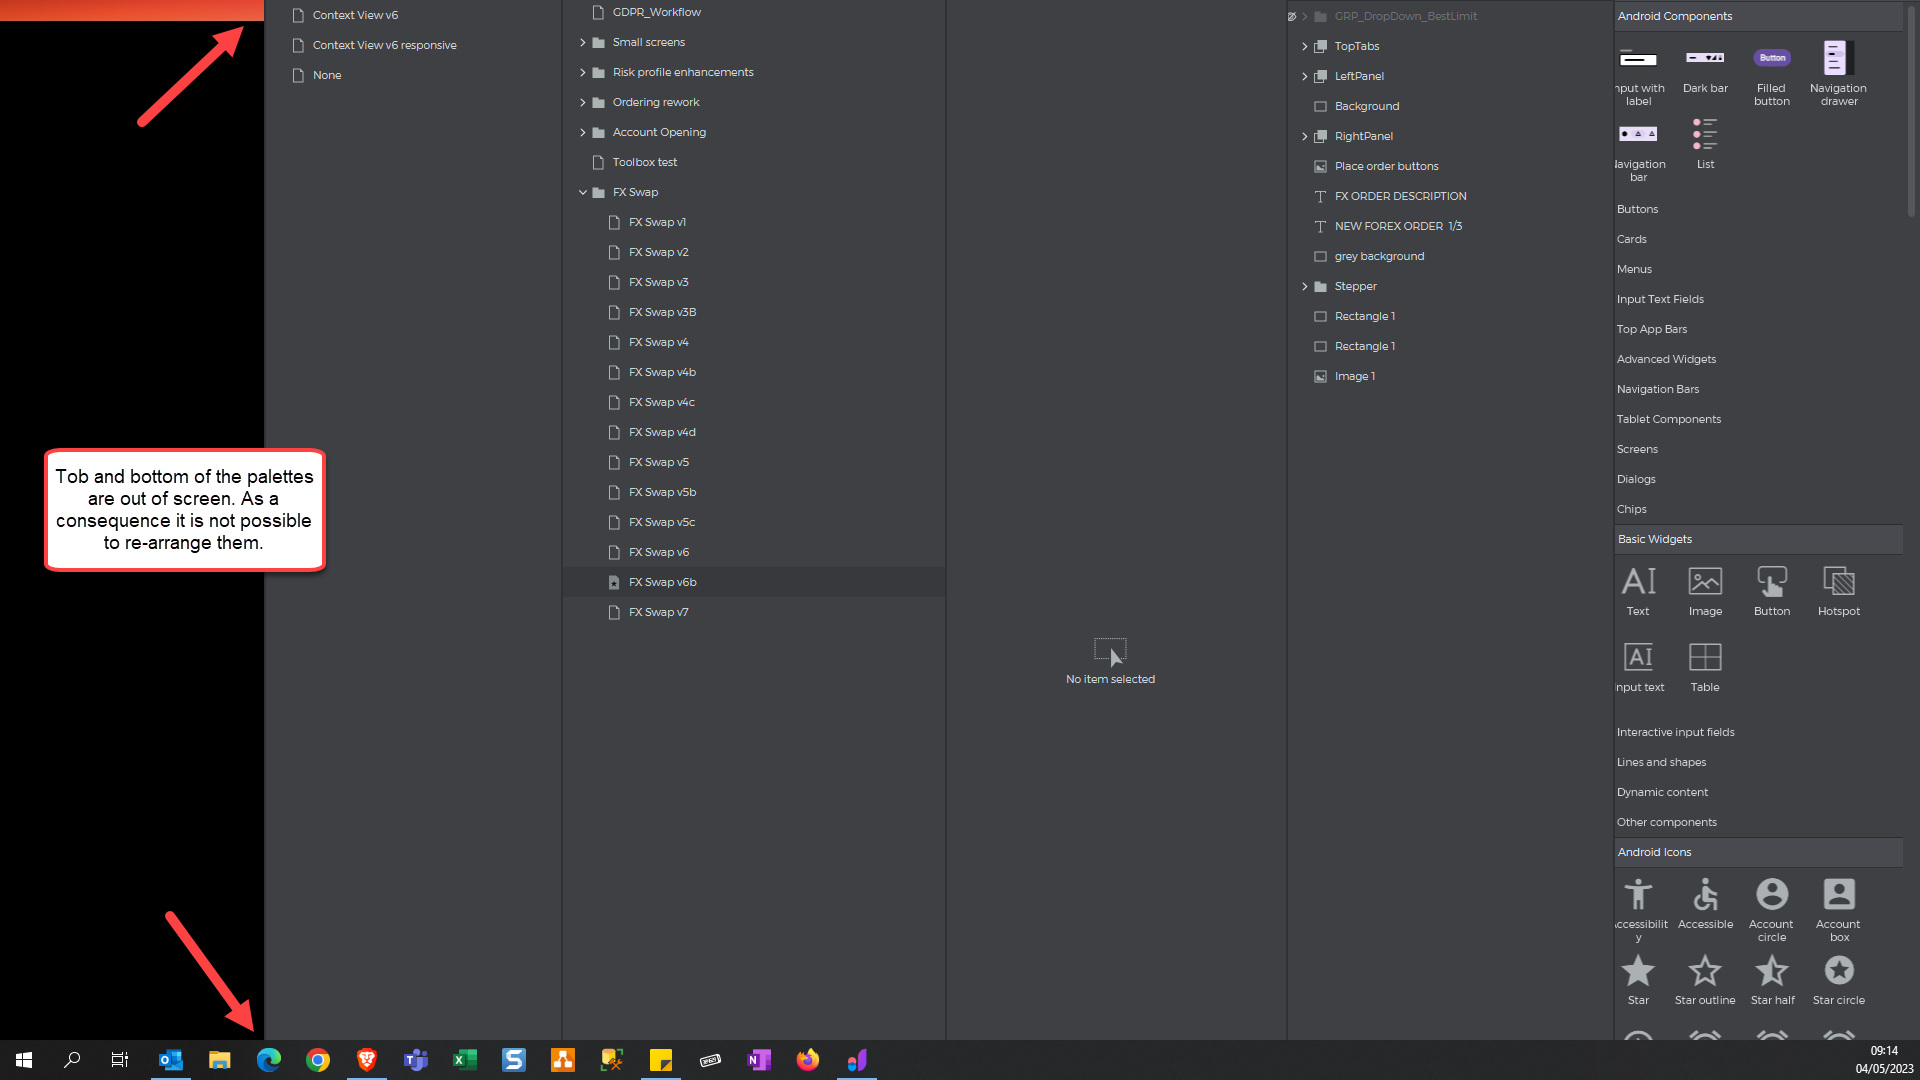Expand the Risk profile enhancements folder

583,72
